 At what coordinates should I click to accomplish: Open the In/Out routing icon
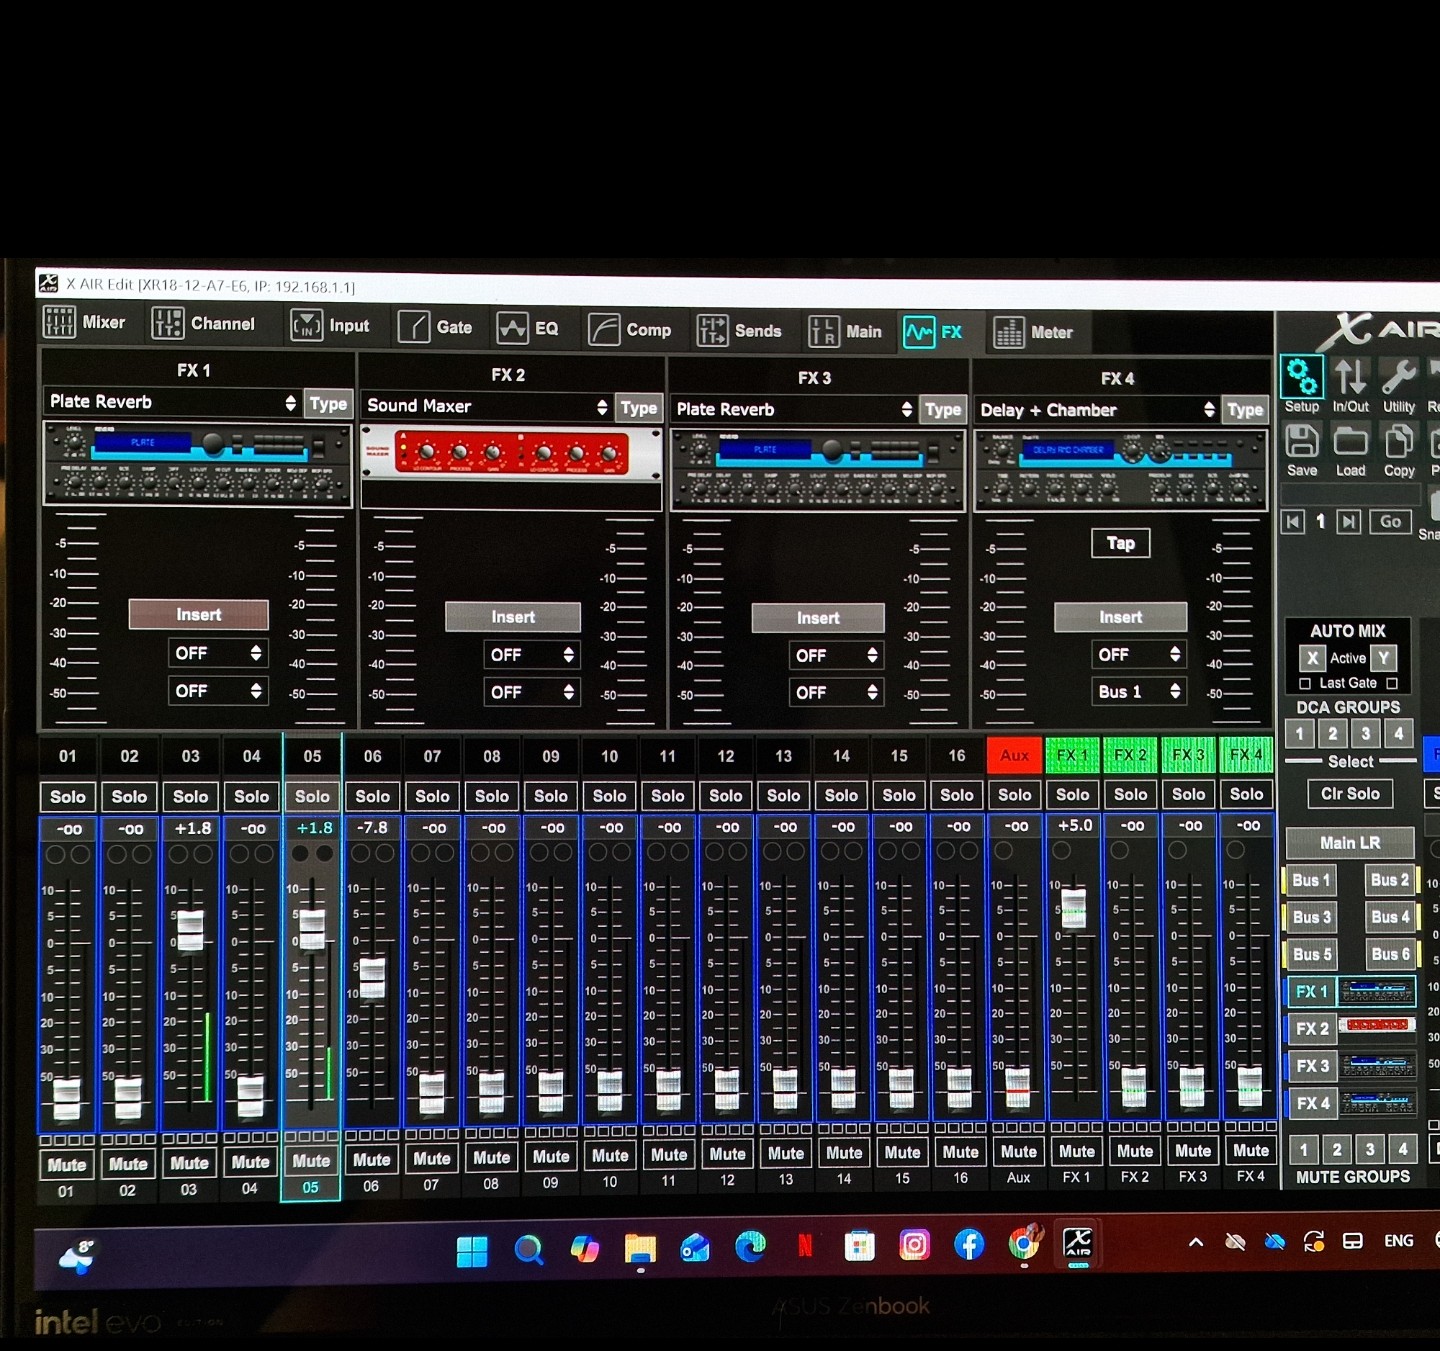pos(1350,377)
